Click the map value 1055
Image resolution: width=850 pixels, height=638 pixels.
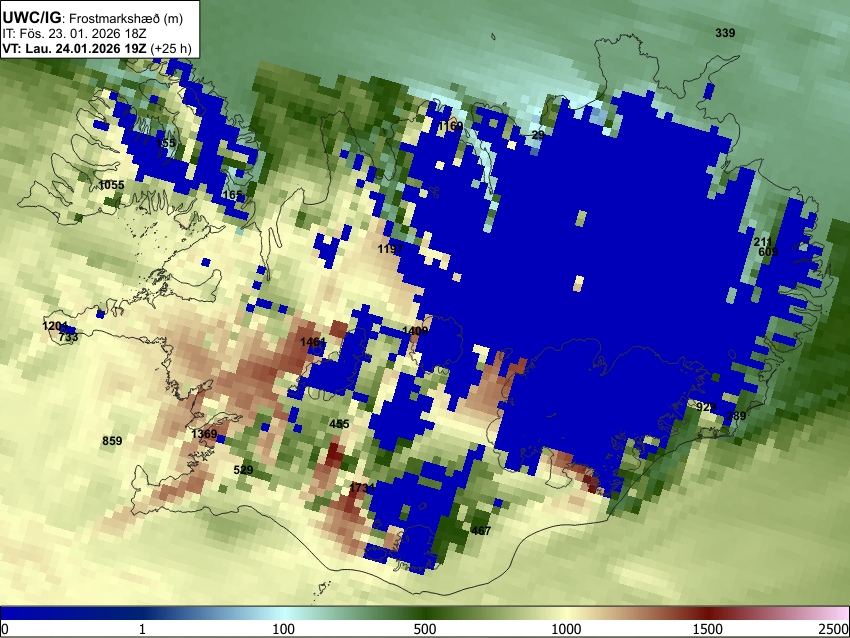pos(111,185)
